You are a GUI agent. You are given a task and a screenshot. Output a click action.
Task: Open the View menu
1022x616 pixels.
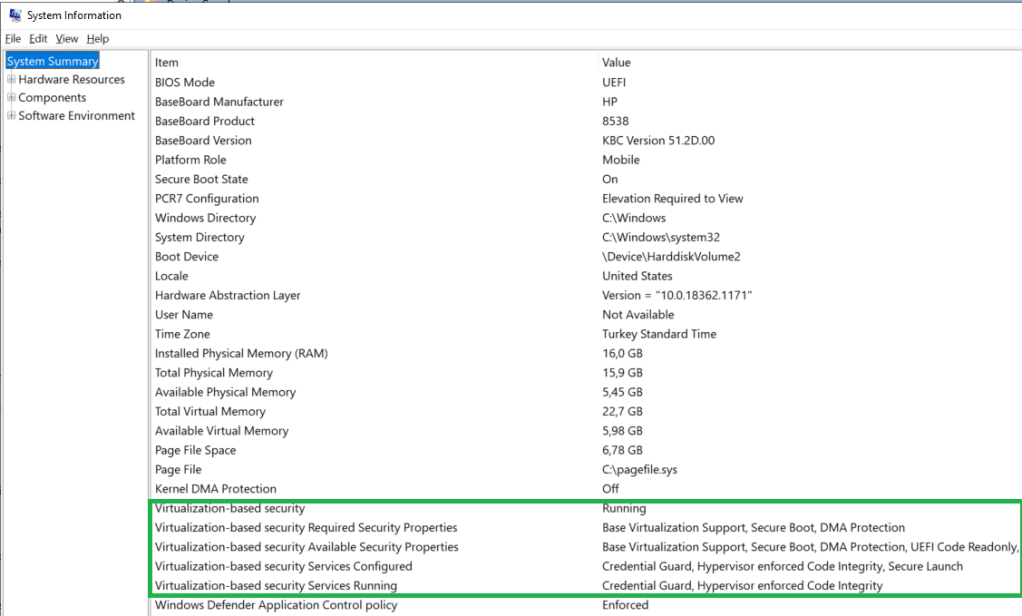tap(67, 39)
